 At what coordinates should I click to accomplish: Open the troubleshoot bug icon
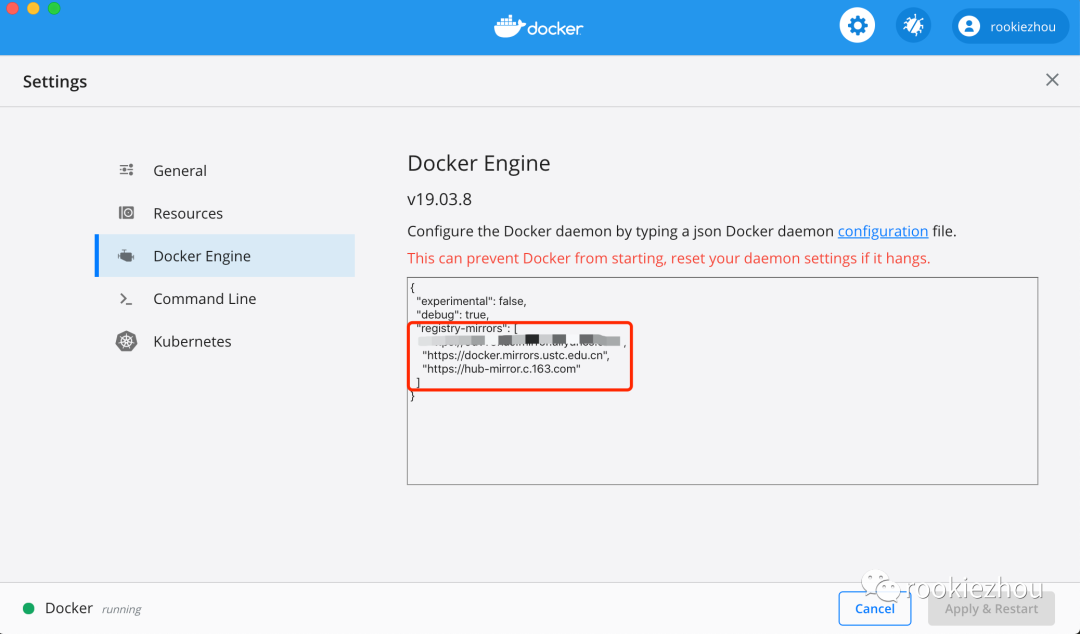[913, 26]
